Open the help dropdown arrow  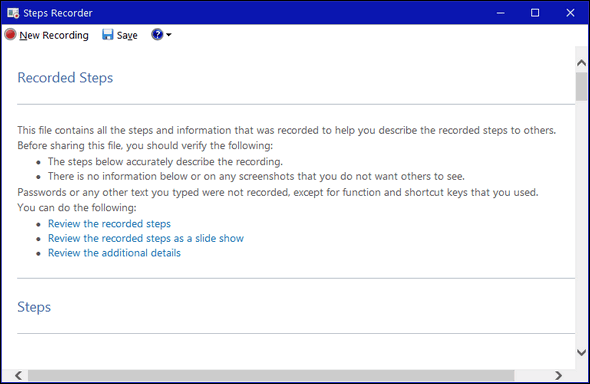click(x=169, y=35)
